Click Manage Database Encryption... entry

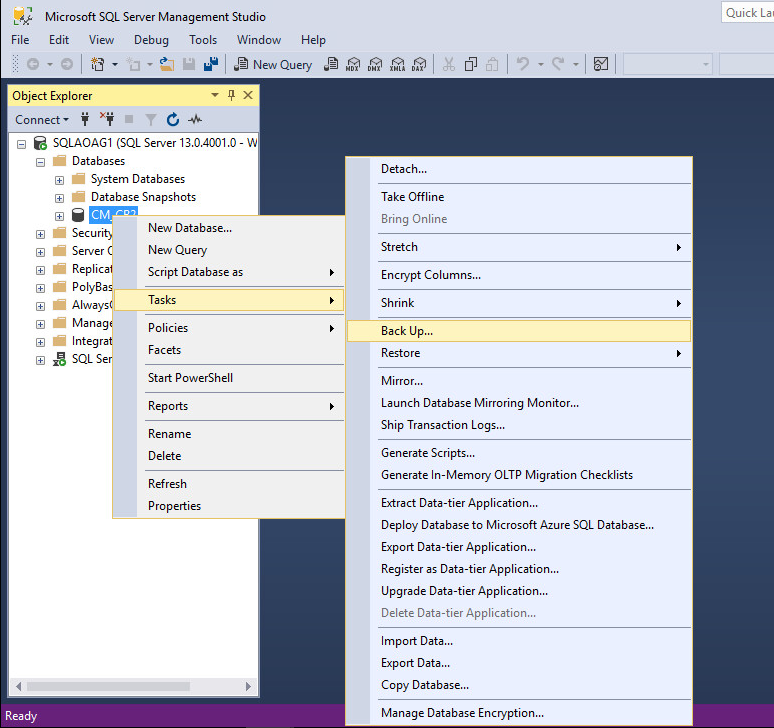tap(519, 713)
